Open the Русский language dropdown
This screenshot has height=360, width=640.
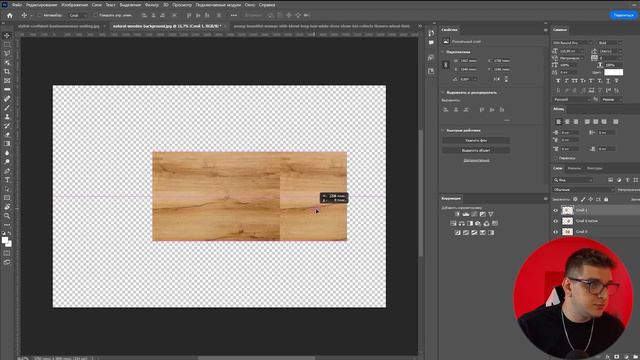pyautogui.click(x=572, y=99)
